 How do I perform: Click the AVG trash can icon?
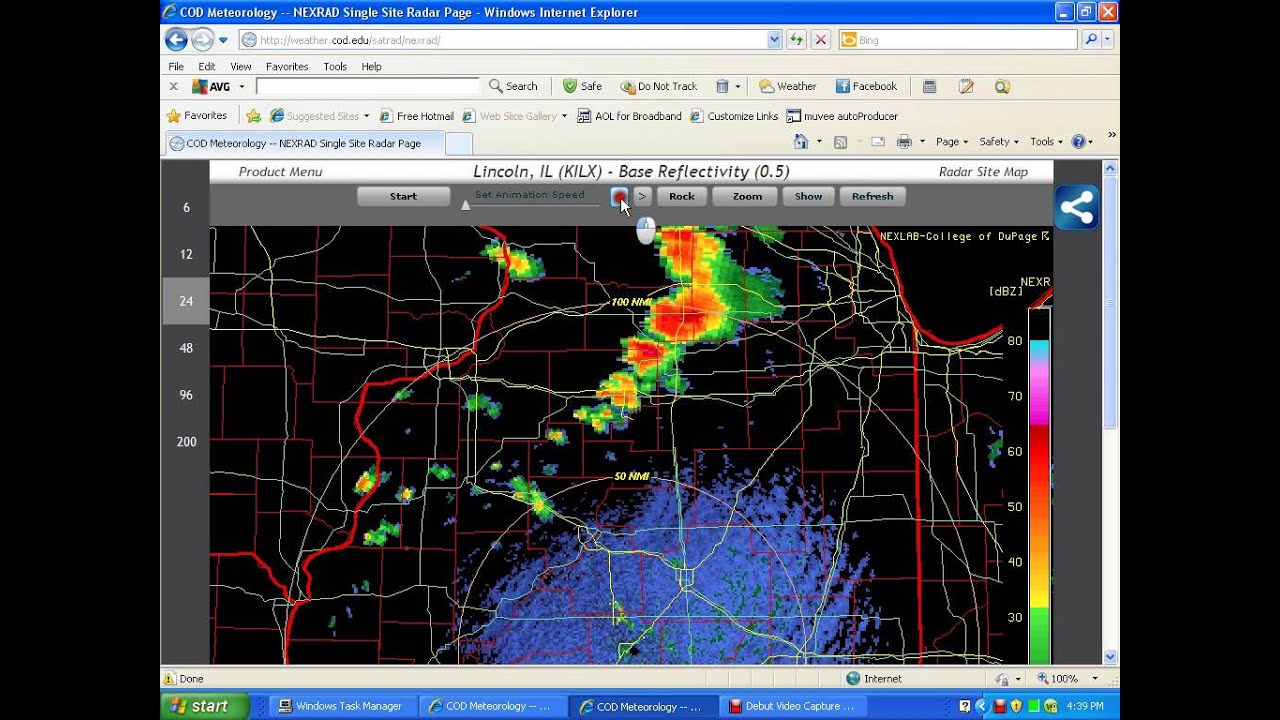722,86
